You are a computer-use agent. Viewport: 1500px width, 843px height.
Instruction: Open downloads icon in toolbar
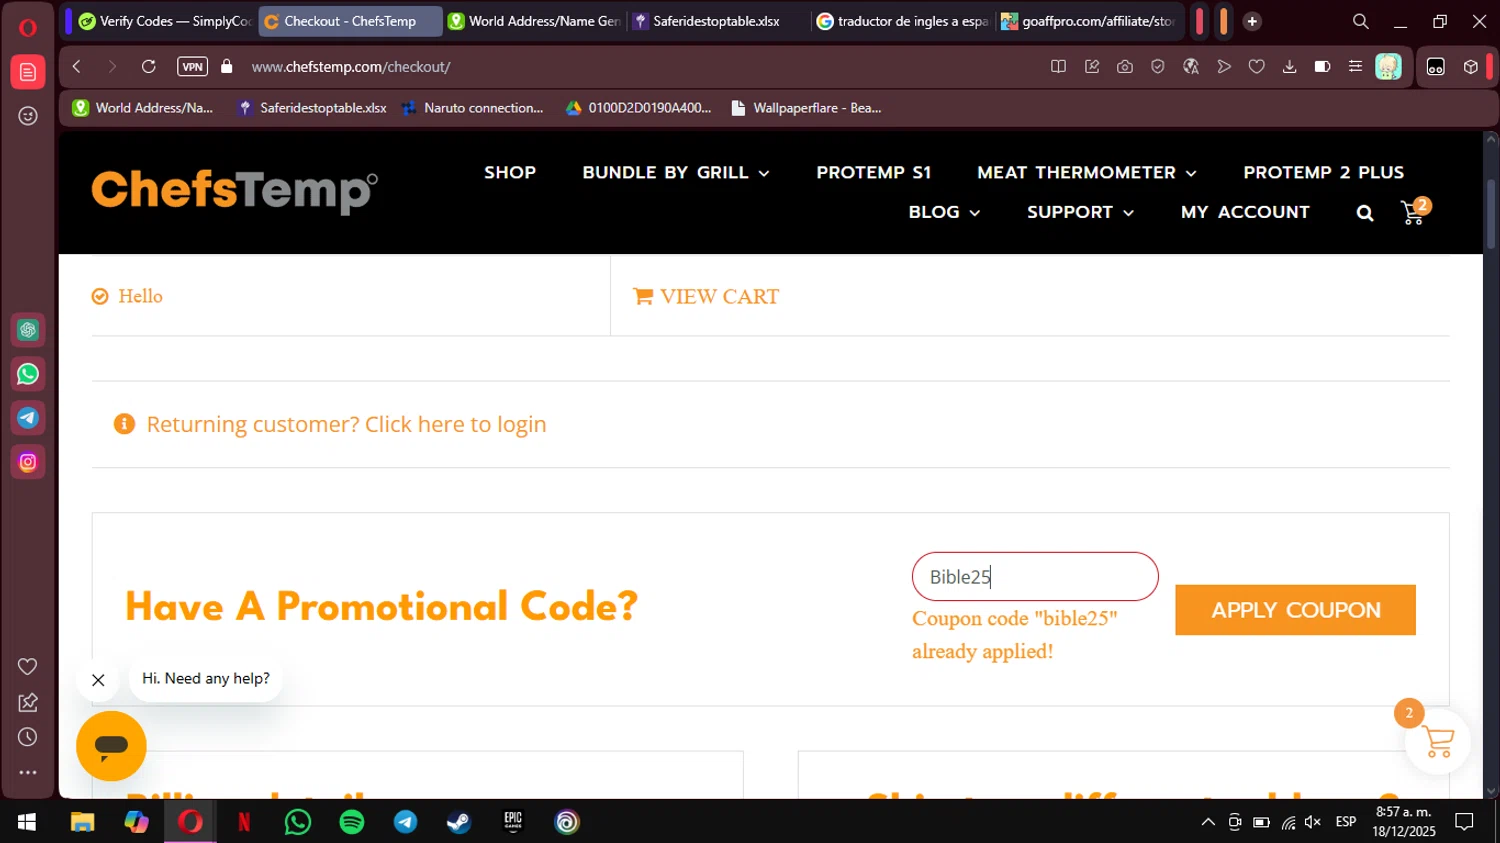click(1289, 67)
